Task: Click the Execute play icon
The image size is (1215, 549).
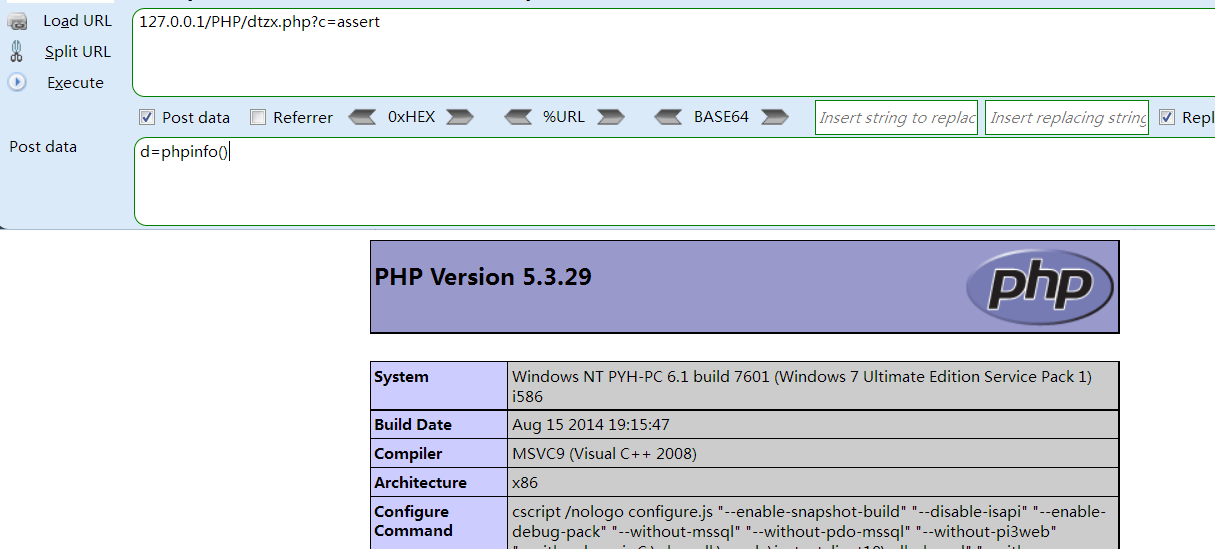Action: pyautogui.click(x=17, y=82)
